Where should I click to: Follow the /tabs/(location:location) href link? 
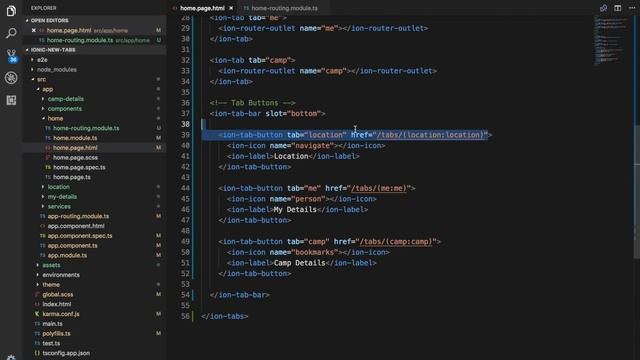click(x=430, y=135)
